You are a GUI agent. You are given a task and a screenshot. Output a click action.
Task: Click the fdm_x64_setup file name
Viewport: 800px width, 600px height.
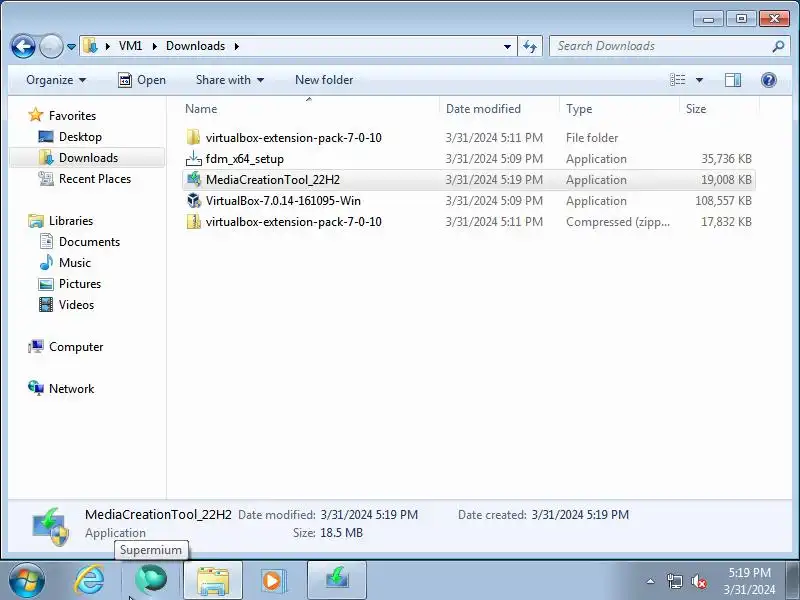244,159
